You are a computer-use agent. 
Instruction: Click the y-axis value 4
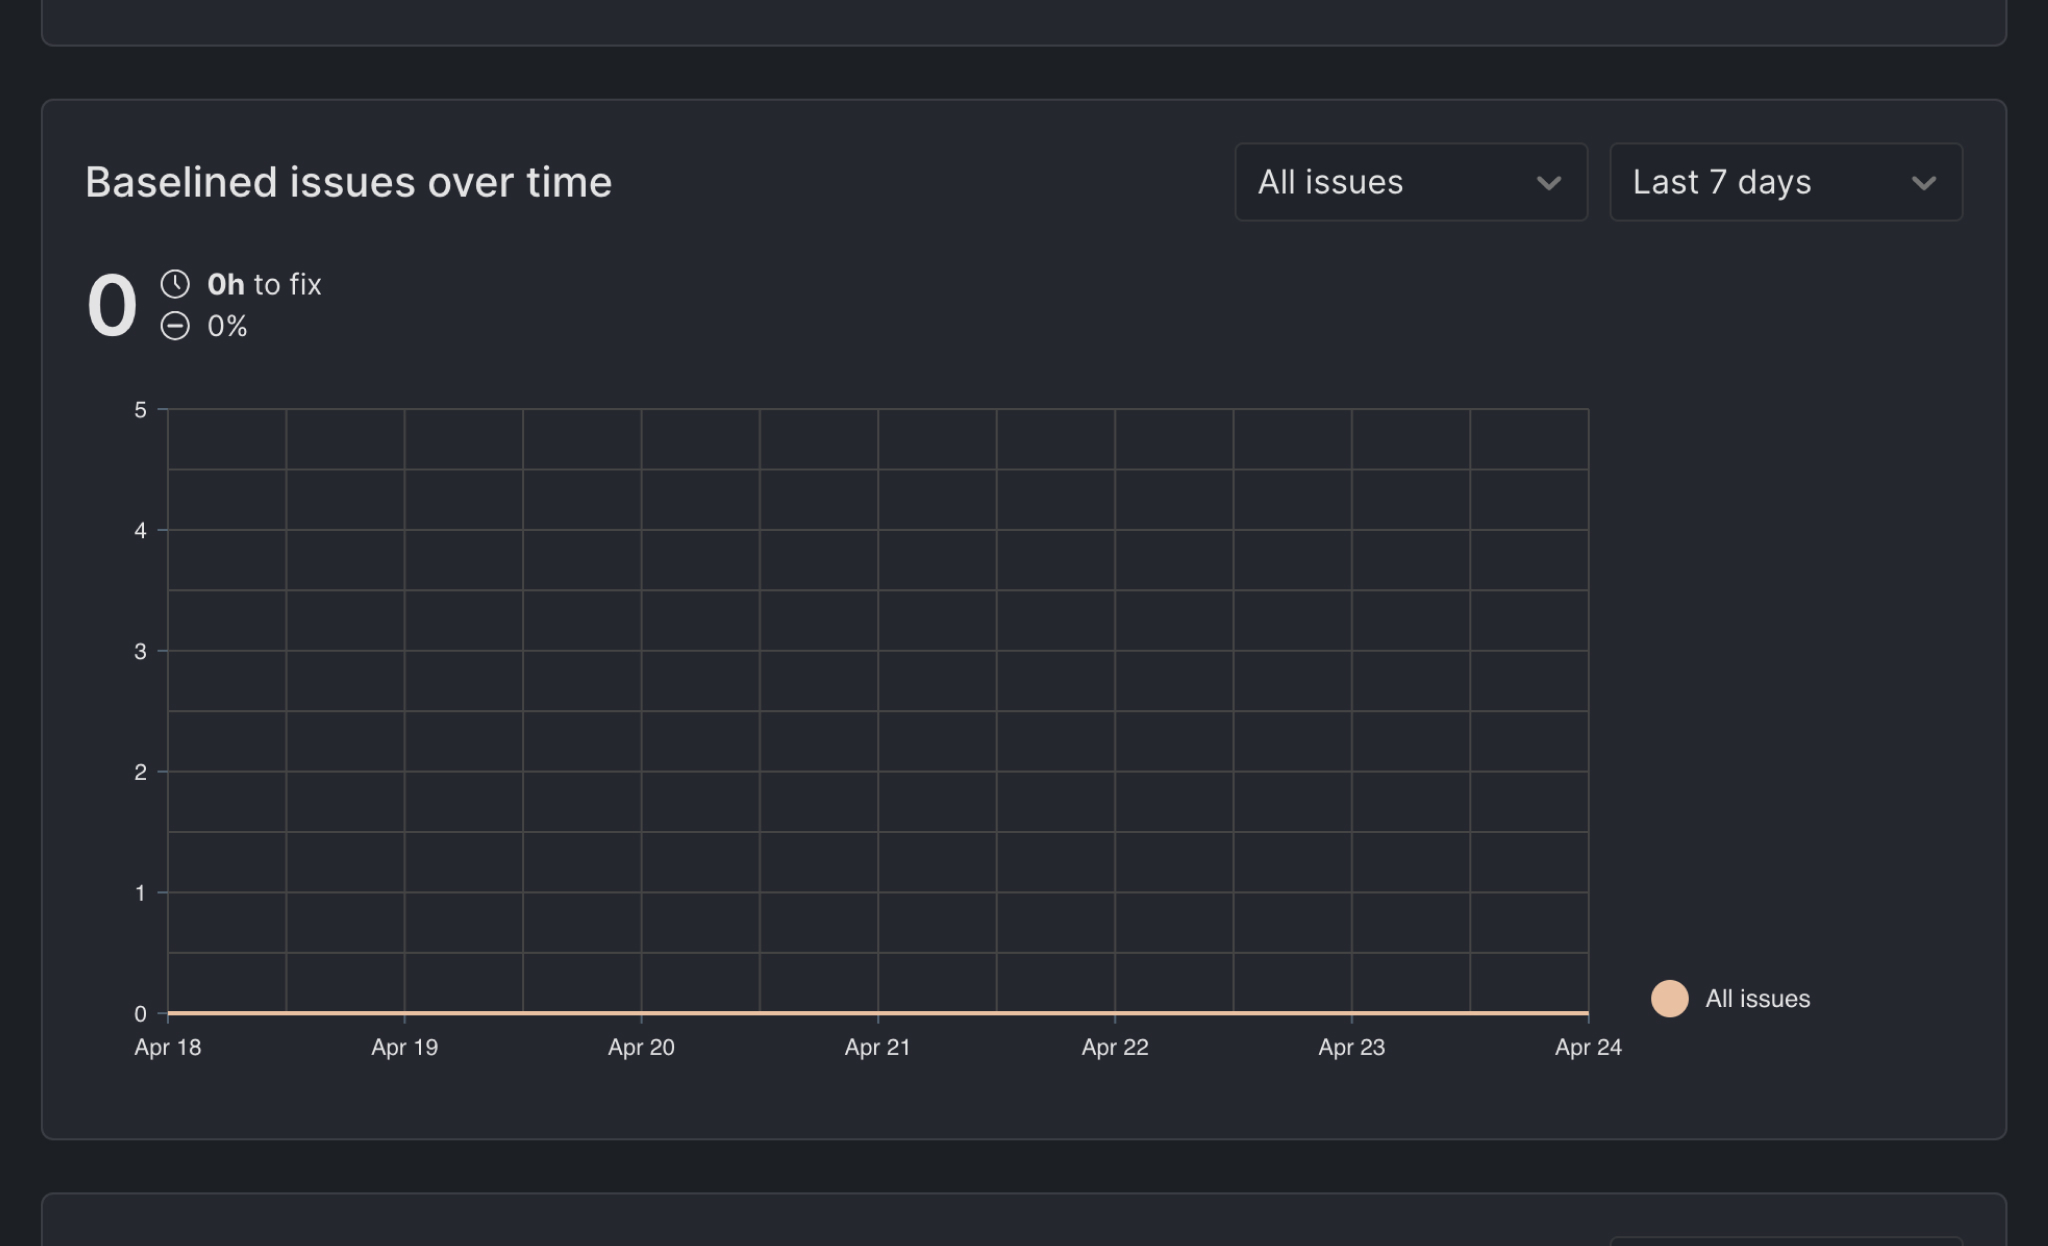(140, 530)
